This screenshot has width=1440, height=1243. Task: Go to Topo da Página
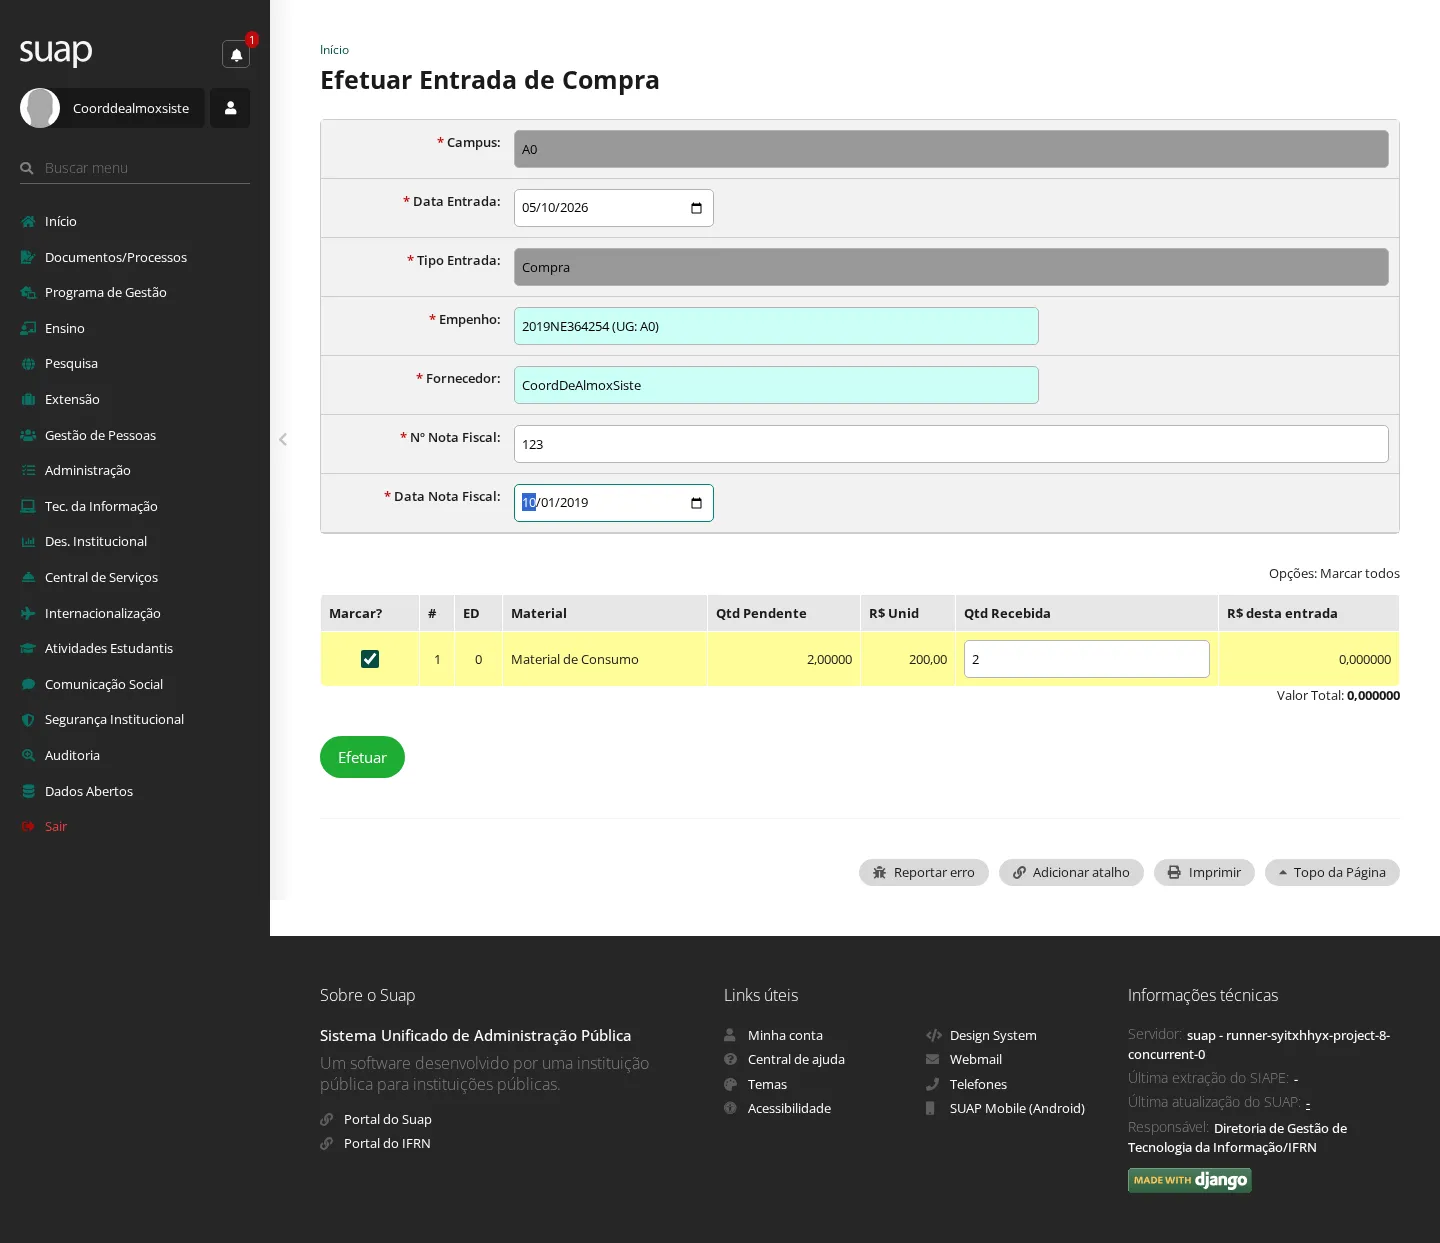(x=1332, y=872)
